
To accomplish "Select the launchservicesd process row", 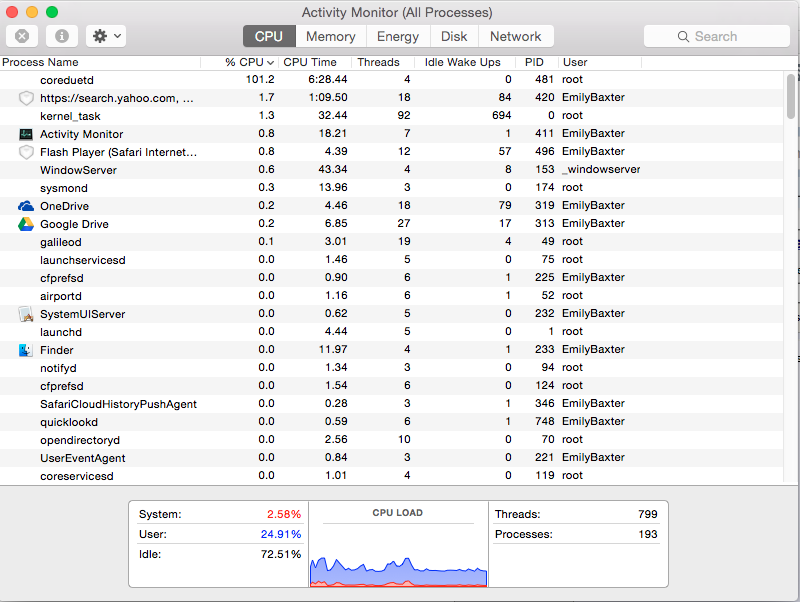I will 391,260.
